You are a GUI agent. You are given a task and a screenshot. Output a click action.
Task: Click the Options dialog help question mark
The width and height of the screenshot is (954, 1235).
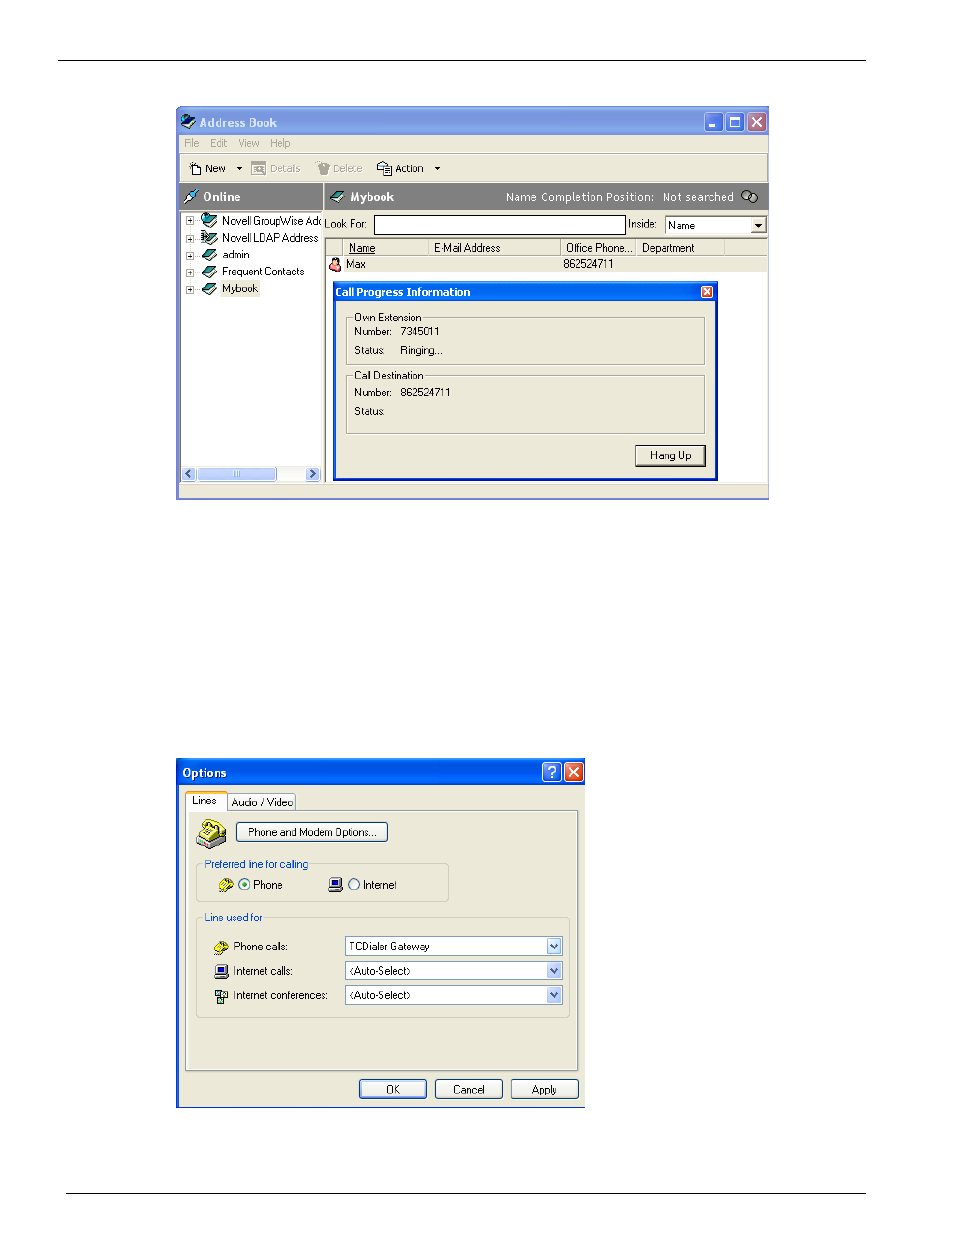pos(552,772)
